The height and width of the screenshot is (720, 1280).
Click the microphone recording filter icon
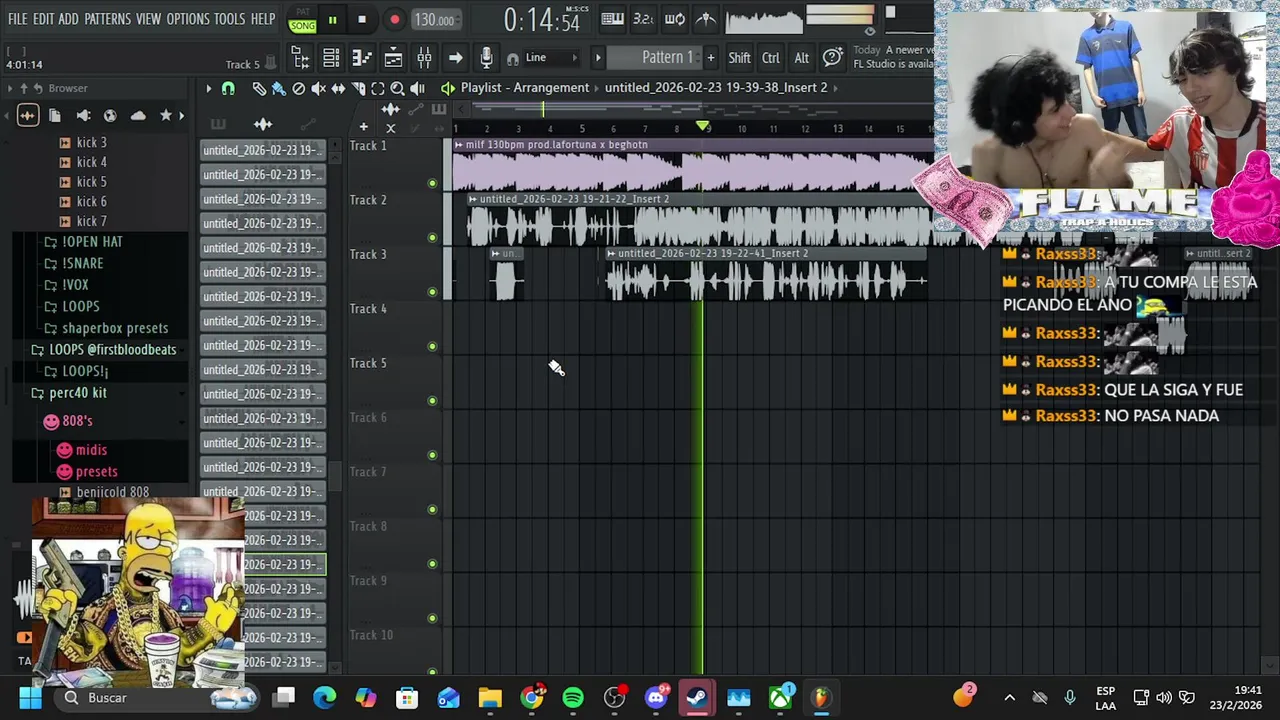(486, 58)
